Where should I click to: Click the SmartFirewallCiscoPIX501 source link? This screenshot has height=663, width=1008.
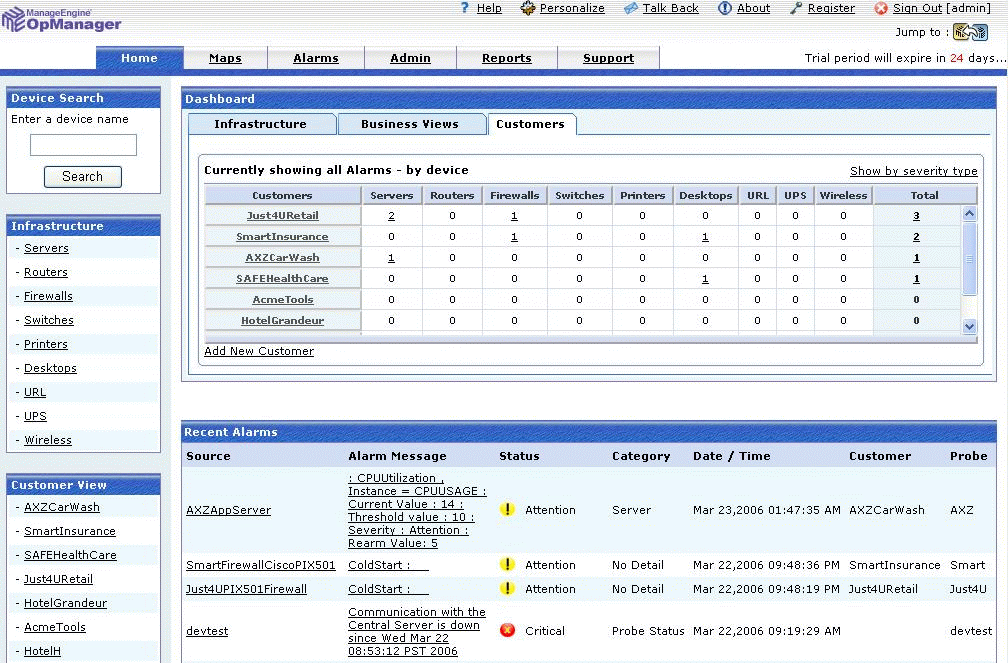tap(261, 565)
